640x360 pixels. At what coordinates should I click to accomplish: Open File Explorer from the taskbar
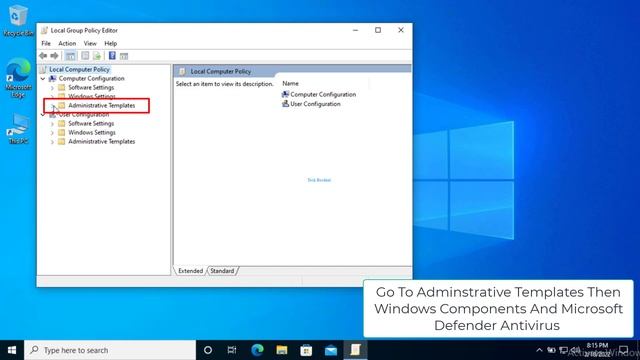[x=282, y=350]
